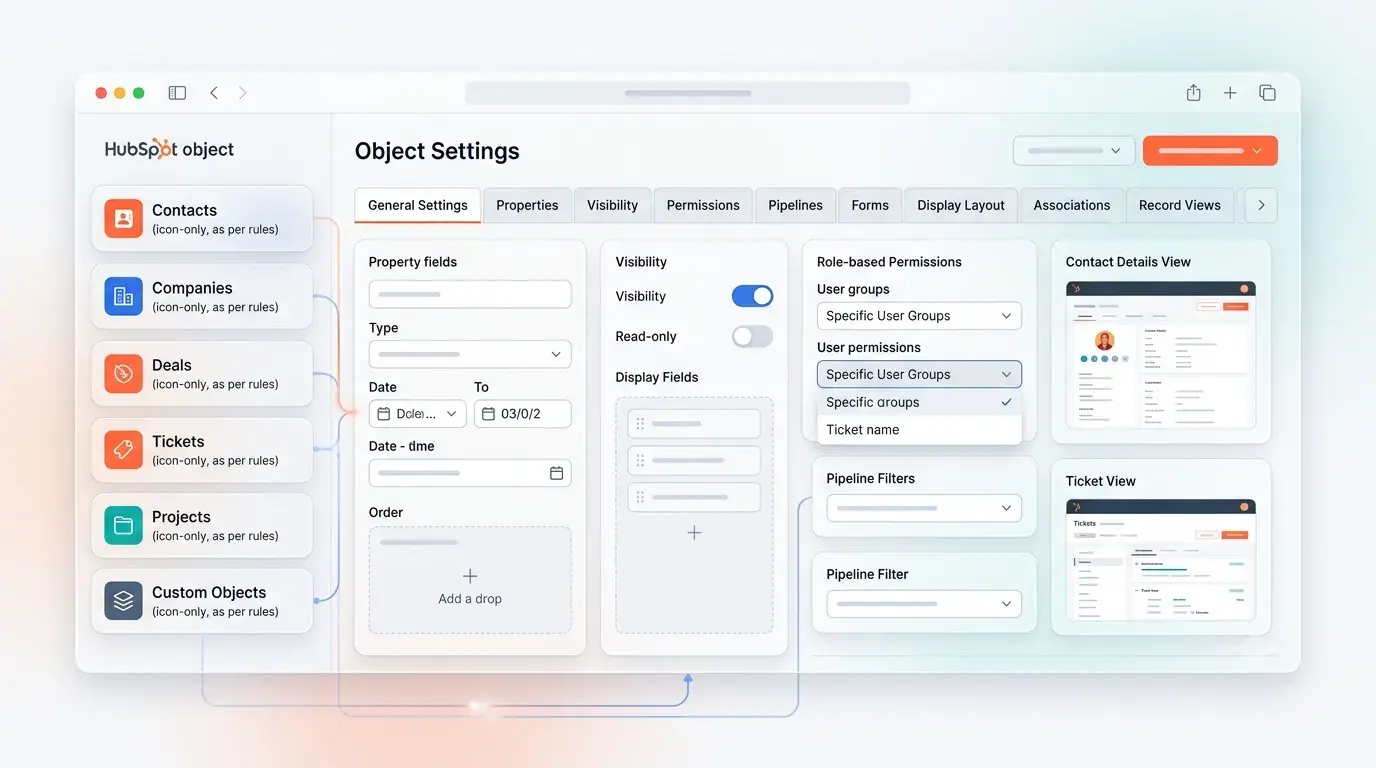Open the Date-time calendar picker icon
Image resolution: width=1376 pixels, height=768 pixels.
click(556, 473)
